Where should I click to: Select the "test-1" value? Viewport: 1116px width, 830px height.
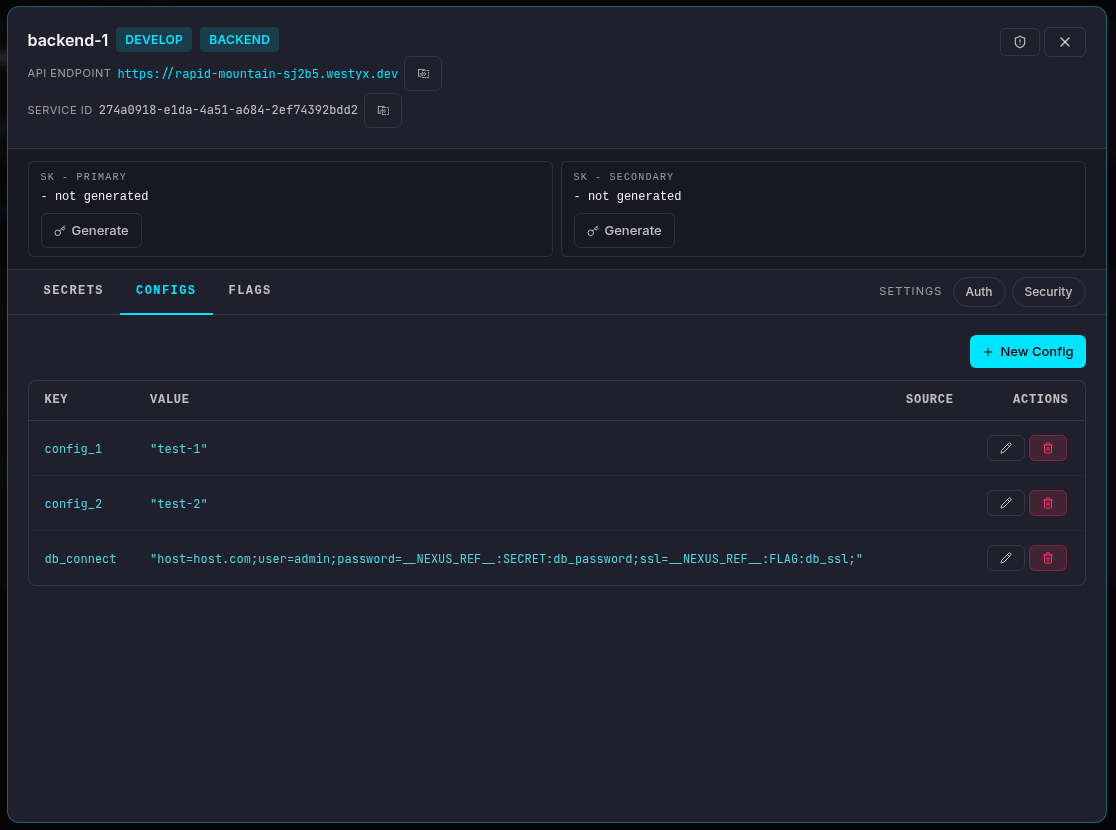tap(179, 449)
